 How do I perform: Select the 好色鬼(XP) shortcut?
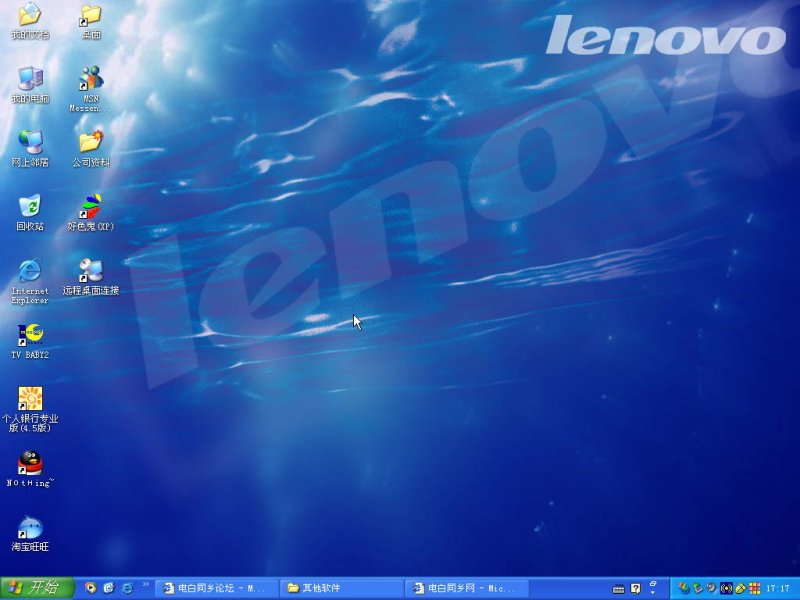tap(90, 207)
